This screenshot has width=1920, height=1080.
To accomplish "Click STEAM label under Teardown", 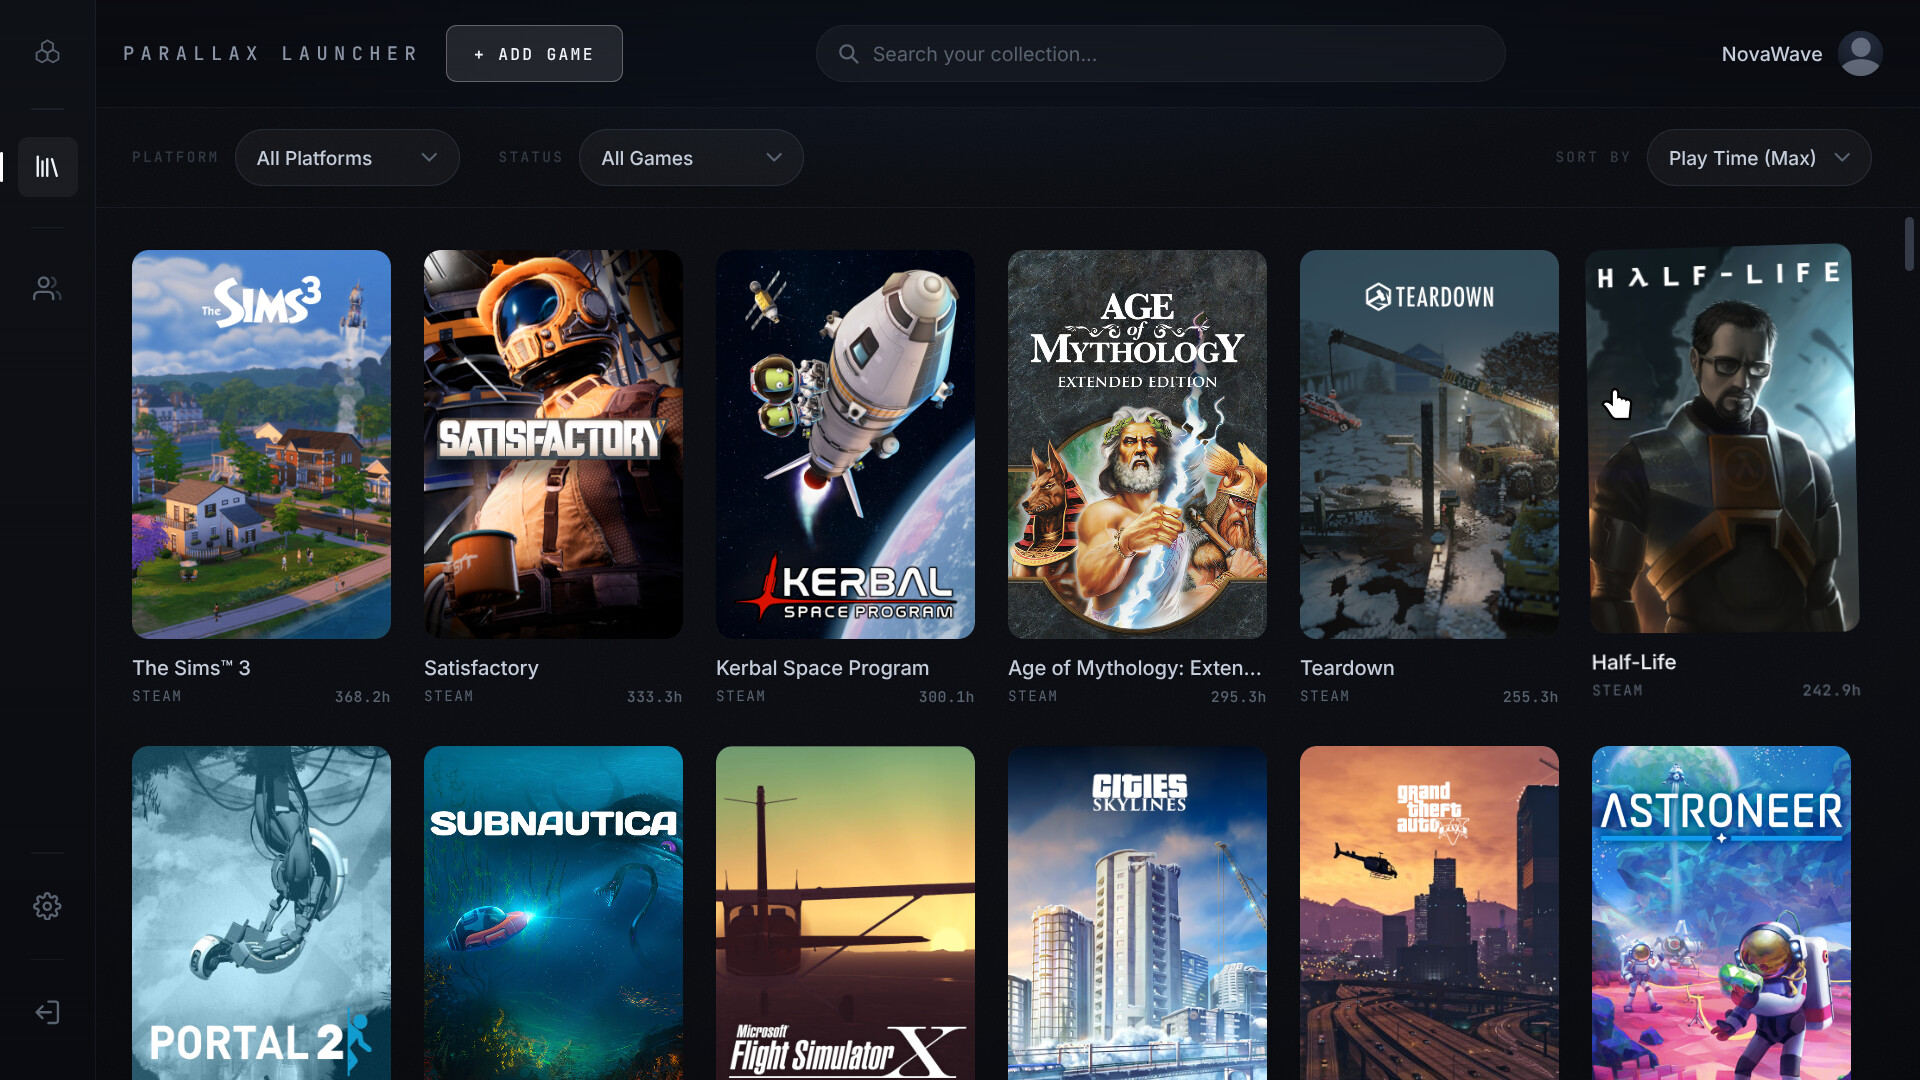I will click(1325, 696).
